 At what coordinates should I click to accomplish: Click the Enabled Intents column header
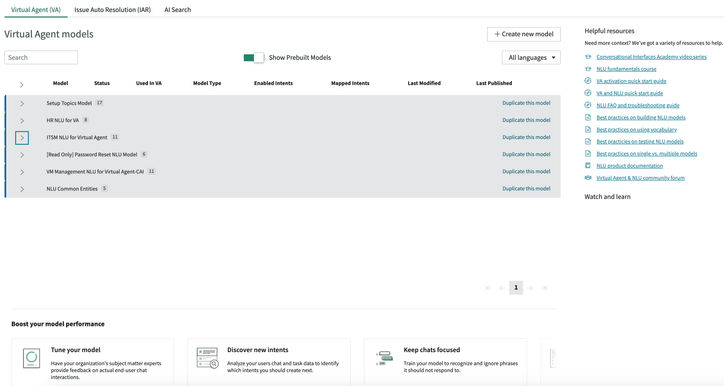click(273, 83)
